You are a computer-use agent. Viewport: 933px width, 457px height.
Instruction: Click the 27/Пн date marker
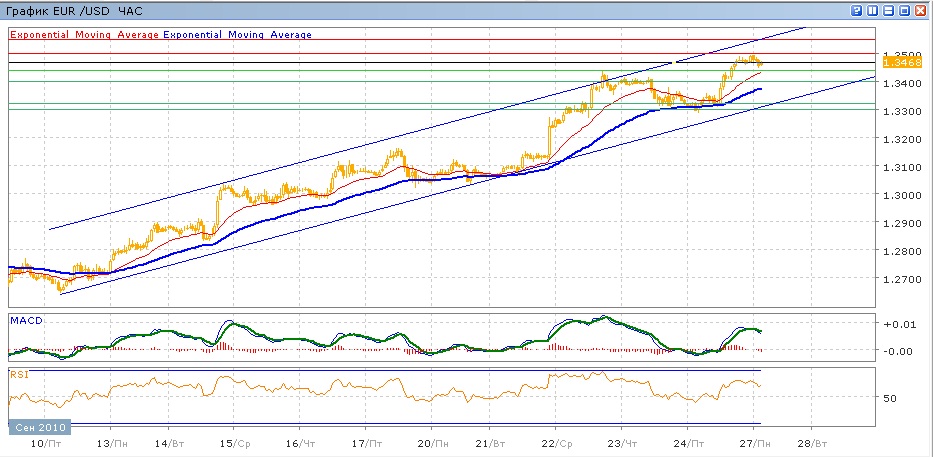pyautogui.click(x=757, y=441)
